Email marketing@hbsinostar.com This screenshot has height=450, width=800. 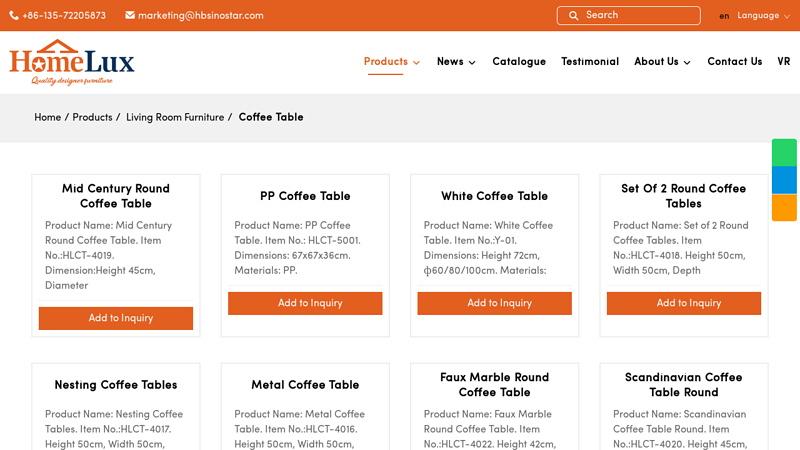201,16
